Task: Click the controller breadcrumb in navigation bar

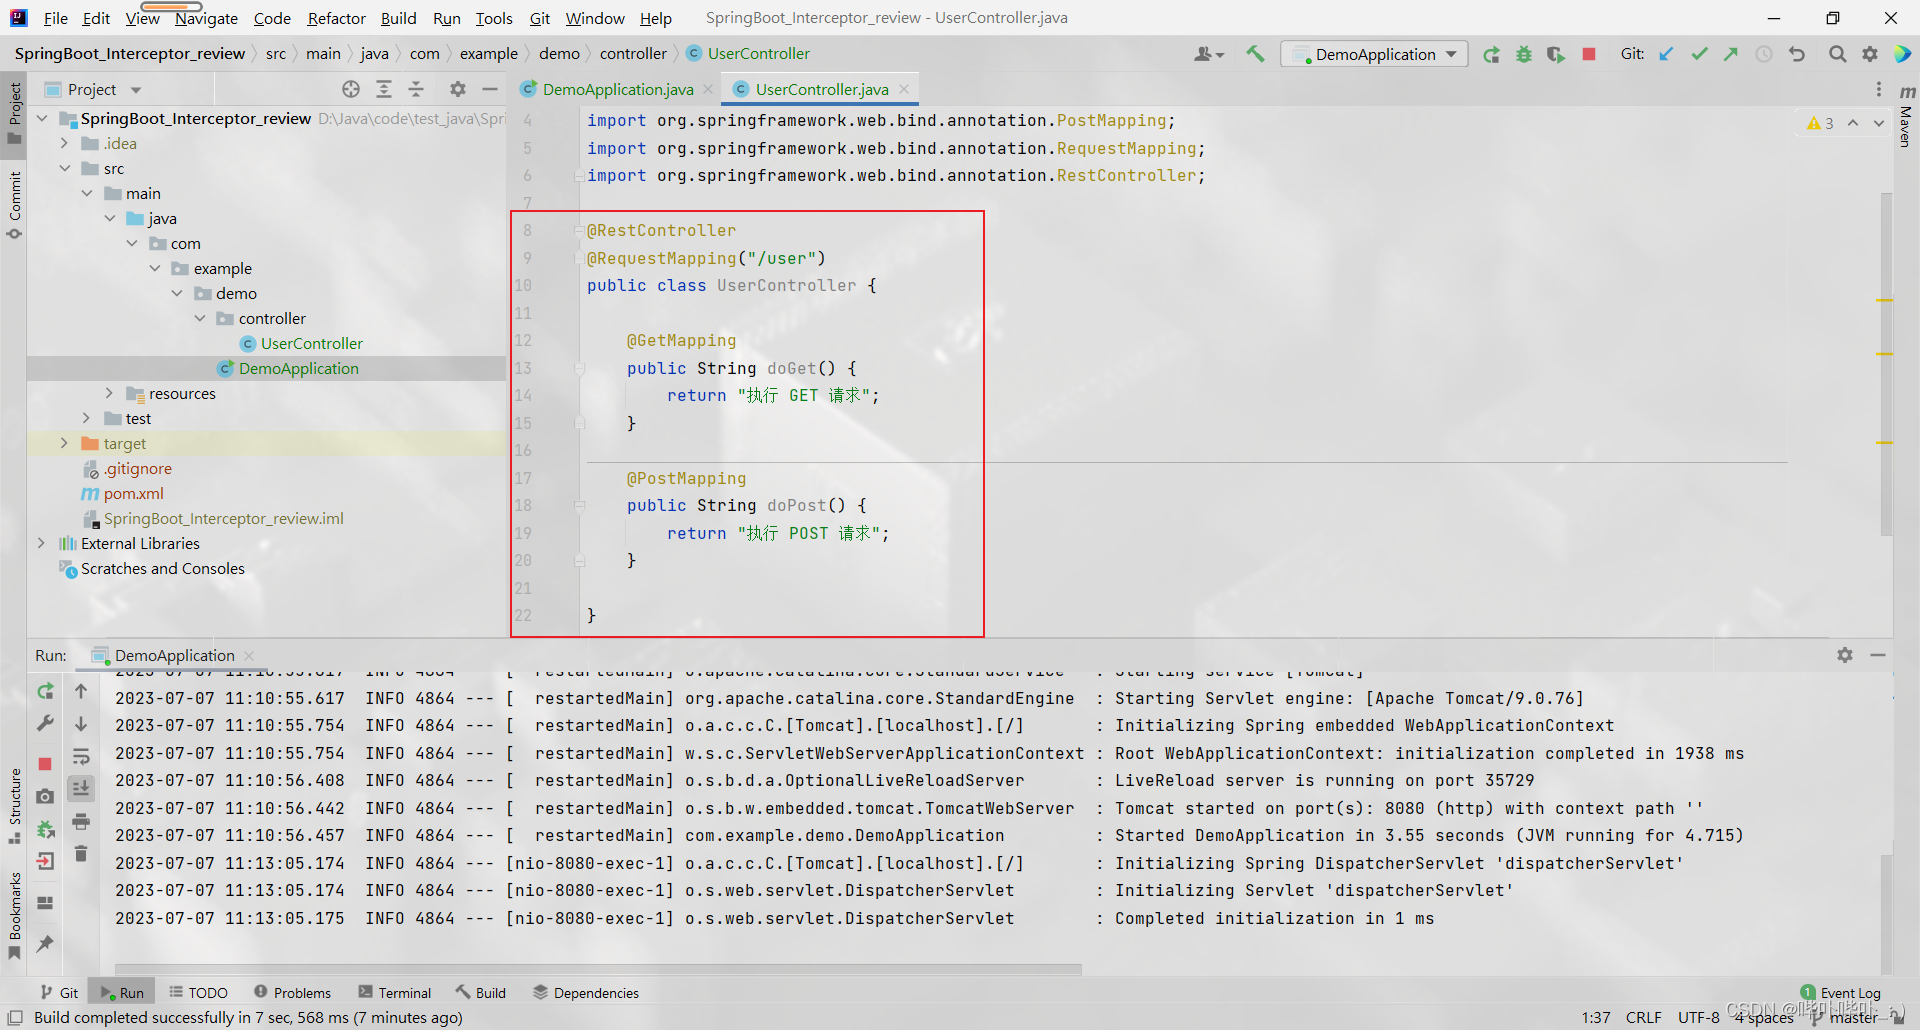Action: [x=633, y=54]
